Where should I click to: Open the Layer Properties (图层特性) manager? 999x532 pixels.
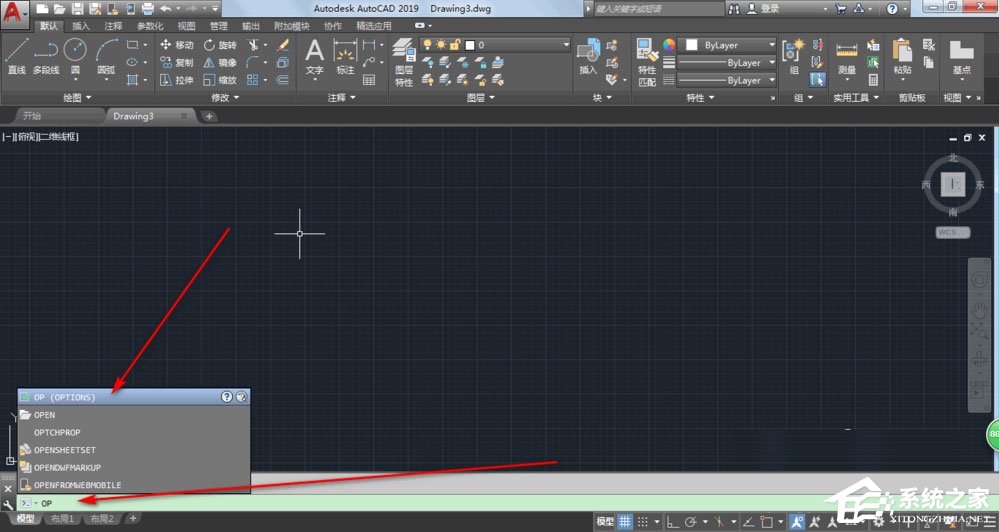403,60
